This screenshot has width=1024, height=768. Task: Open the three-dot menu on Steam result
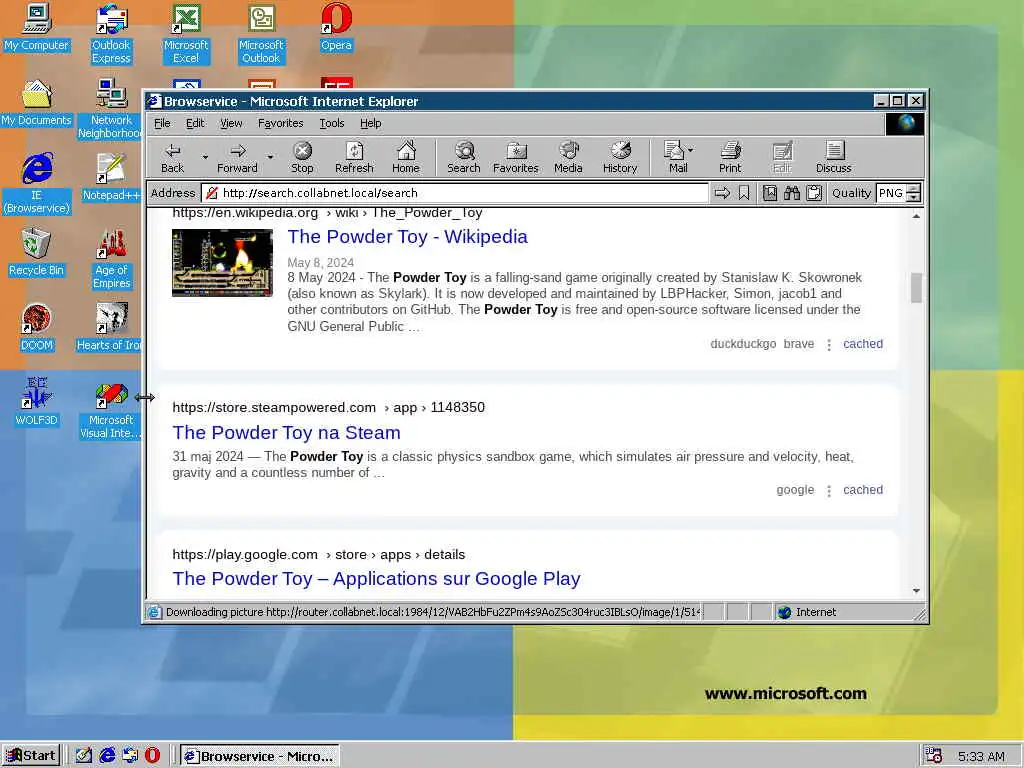(829, 490)
